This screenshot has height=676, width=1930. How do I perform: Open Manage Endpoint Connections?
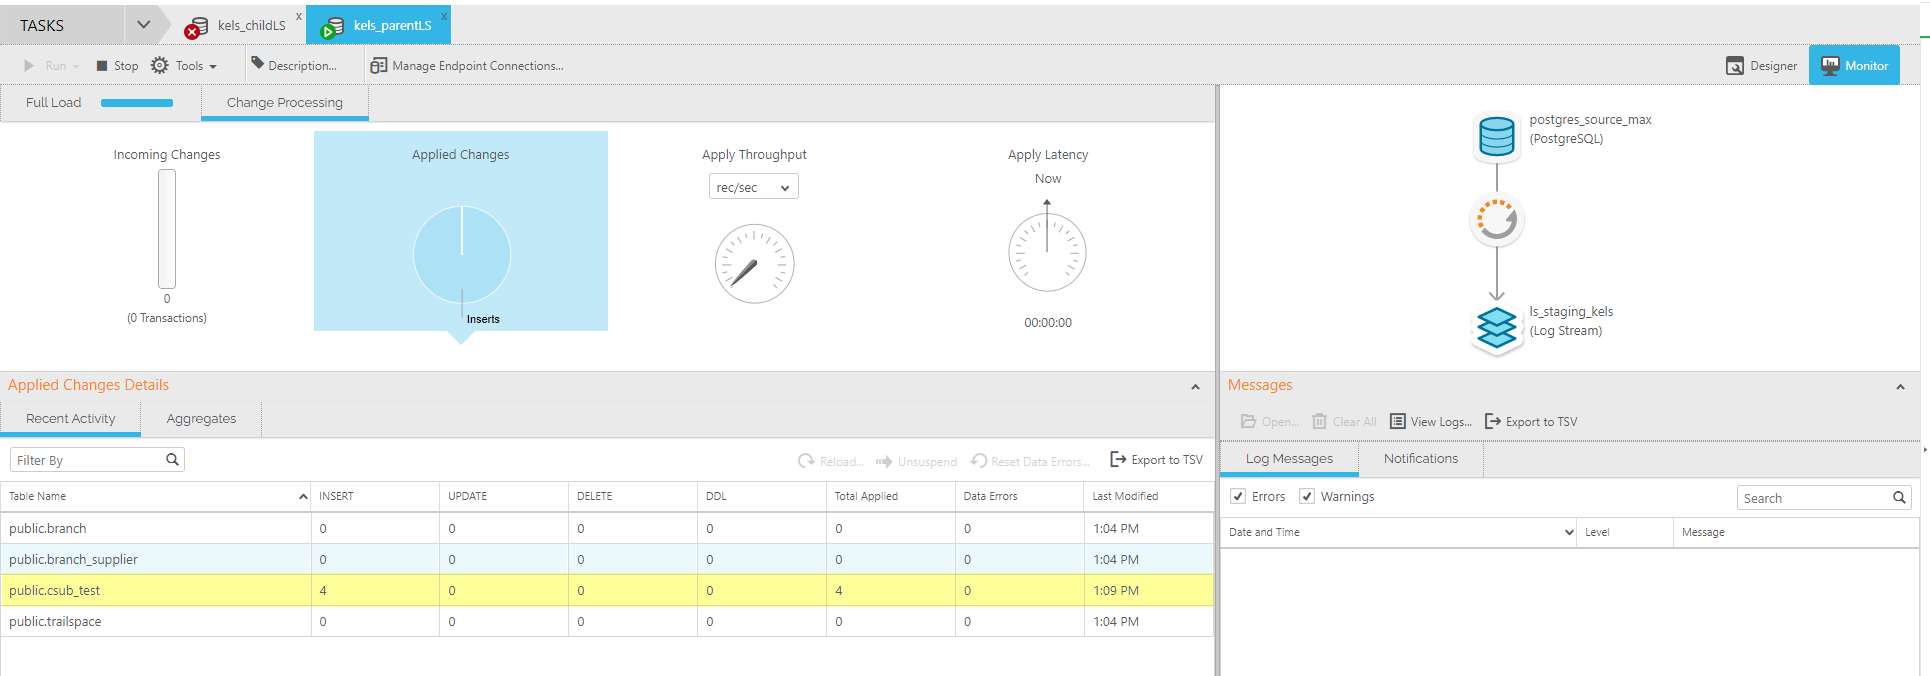coord(378,66)
